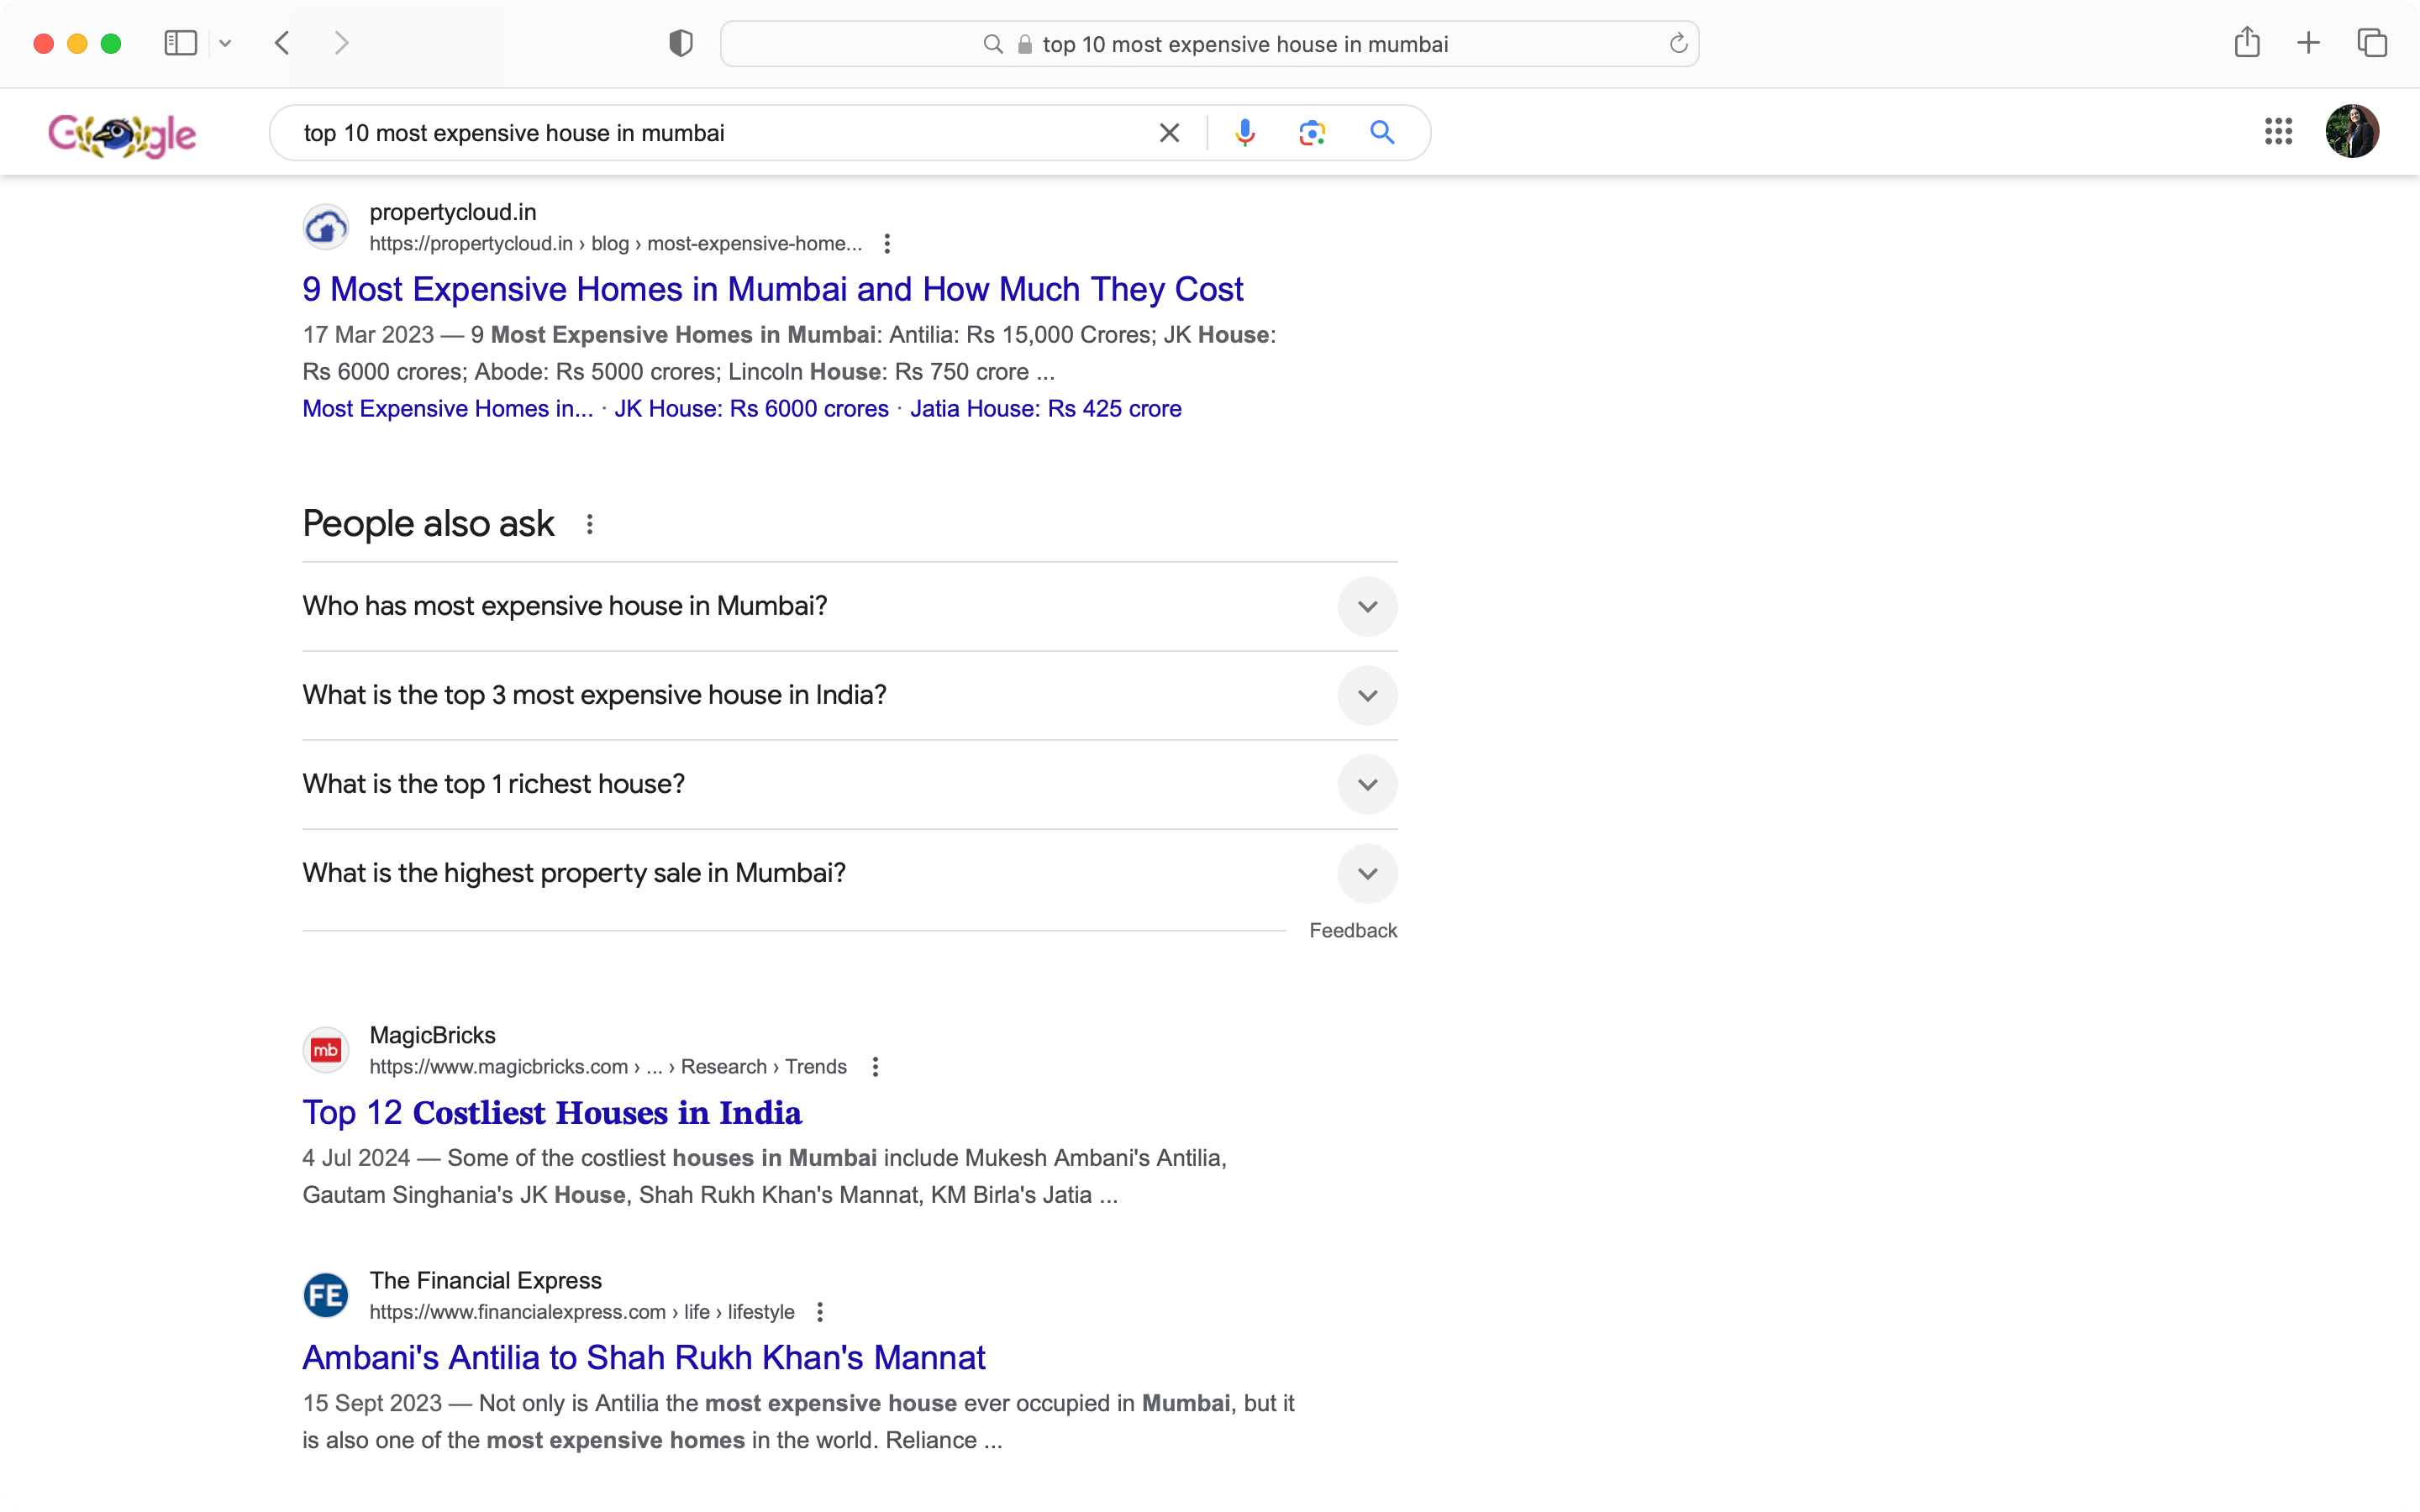Expand 'What is the top 1 richest house?'
This screenshot has height=1512, width=2420.
click(850, 784)
